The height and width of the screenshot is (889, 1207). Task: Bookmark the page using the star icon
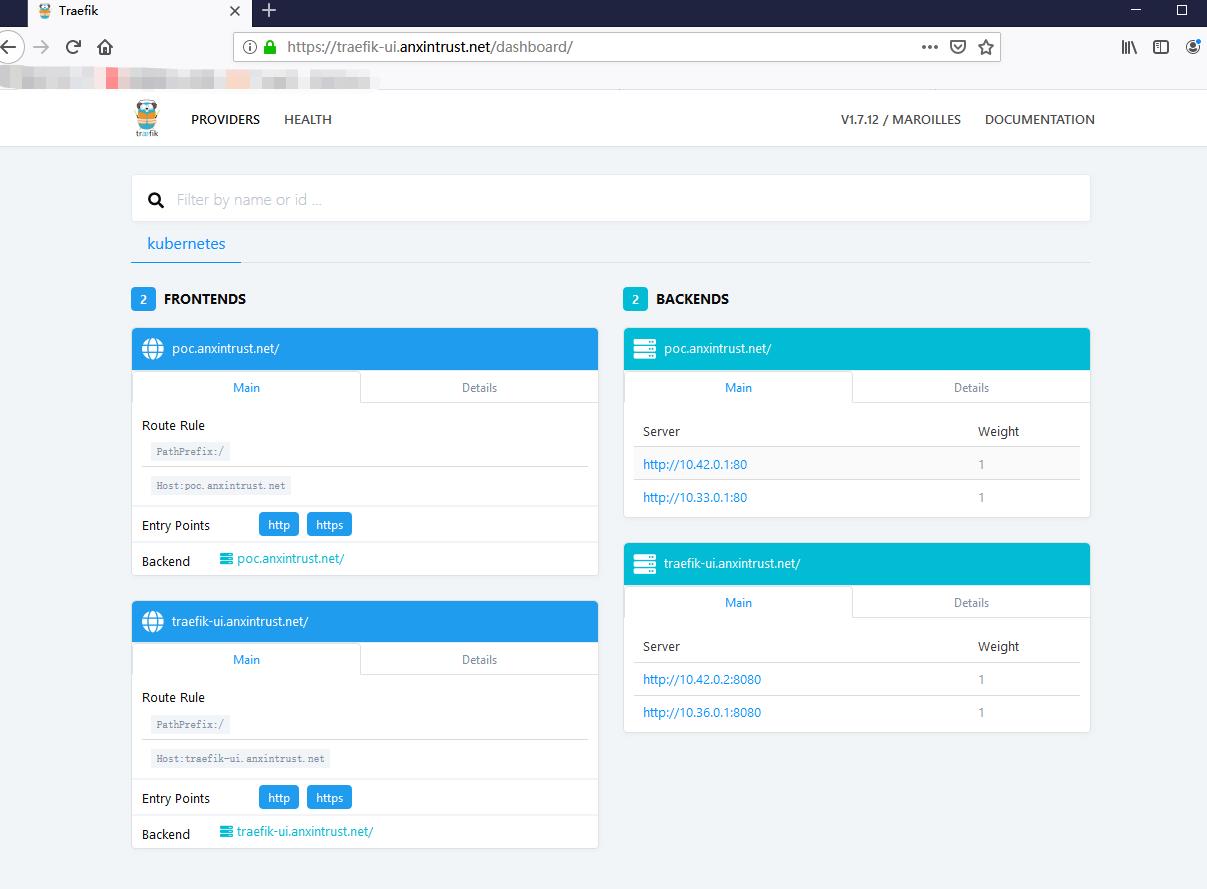coord(986,46)
